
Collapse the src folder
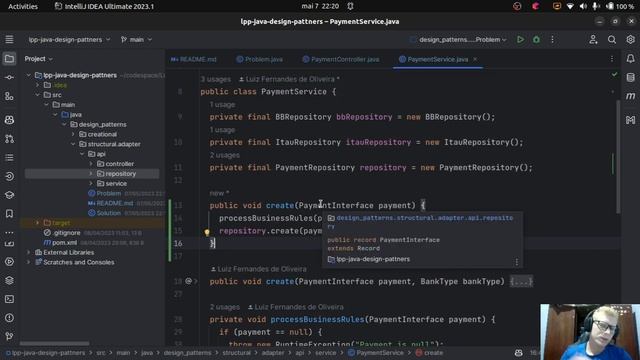(x=38, y=95)
